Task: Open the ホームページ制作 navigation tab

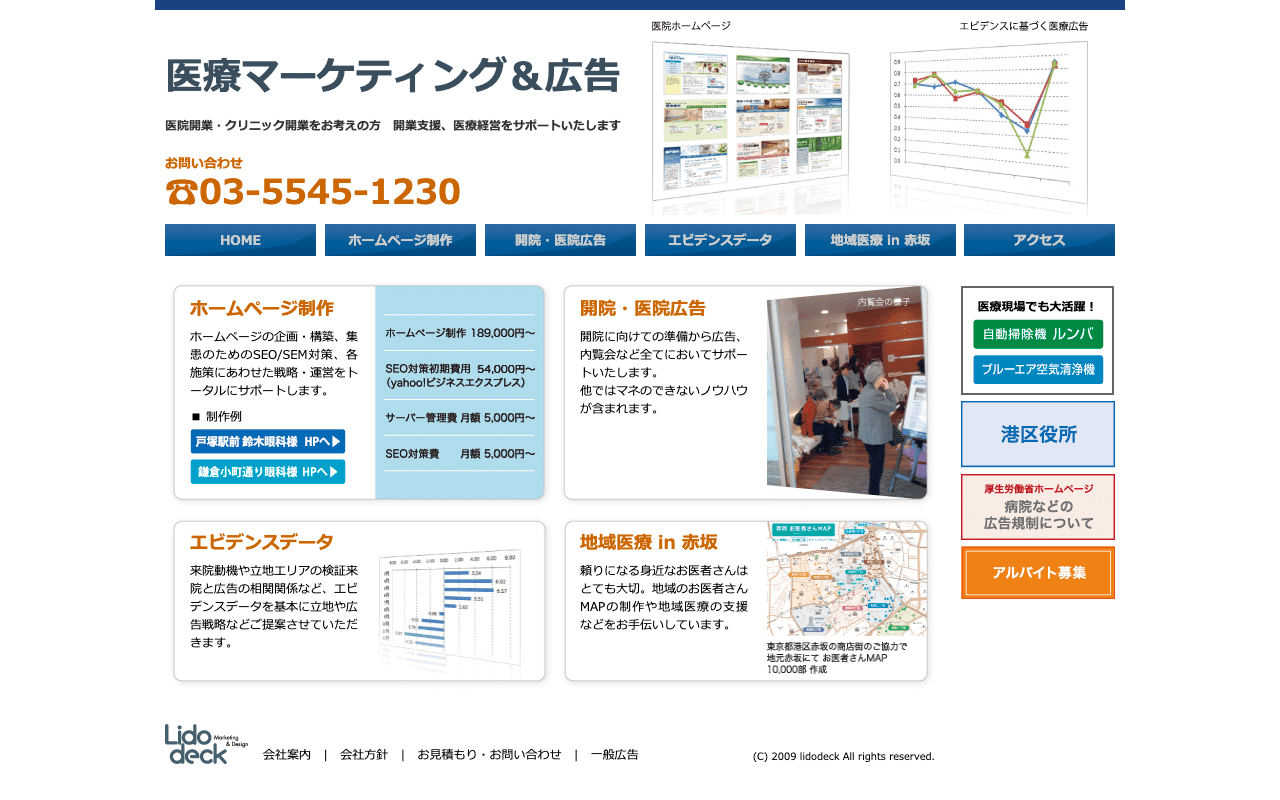Action: pyautogui.click(x=400, y=240)
